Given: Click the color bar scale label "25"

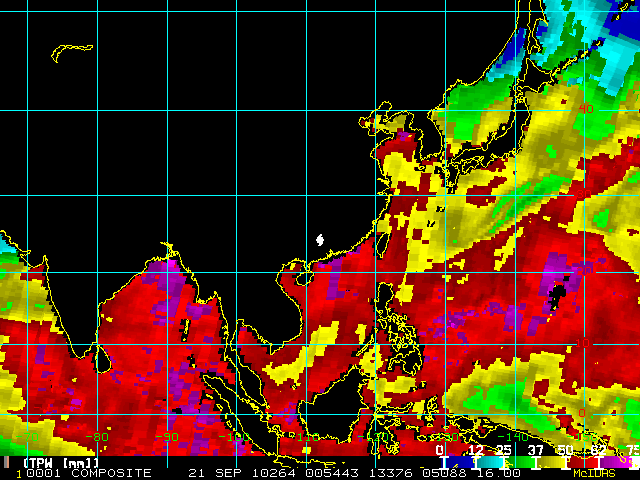Looking at the screenshot, I should point(503,450).
